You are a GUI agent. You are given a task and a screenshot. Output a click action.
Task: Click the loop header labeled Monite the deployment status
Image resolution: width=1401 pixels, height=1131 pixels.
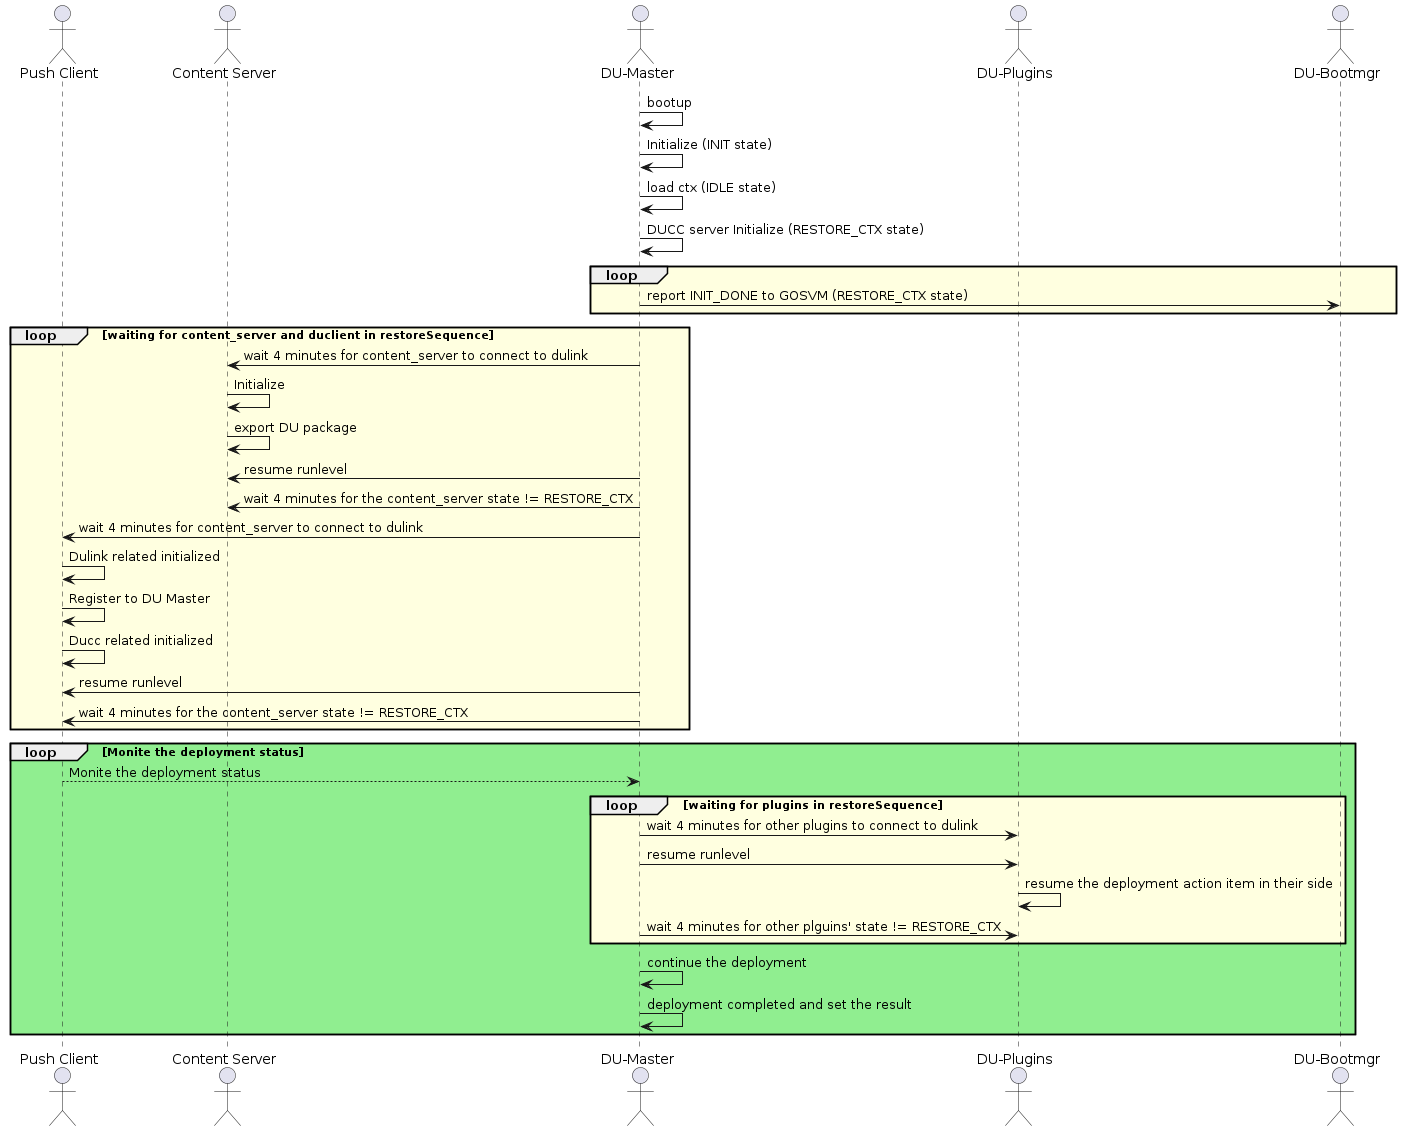46,752
